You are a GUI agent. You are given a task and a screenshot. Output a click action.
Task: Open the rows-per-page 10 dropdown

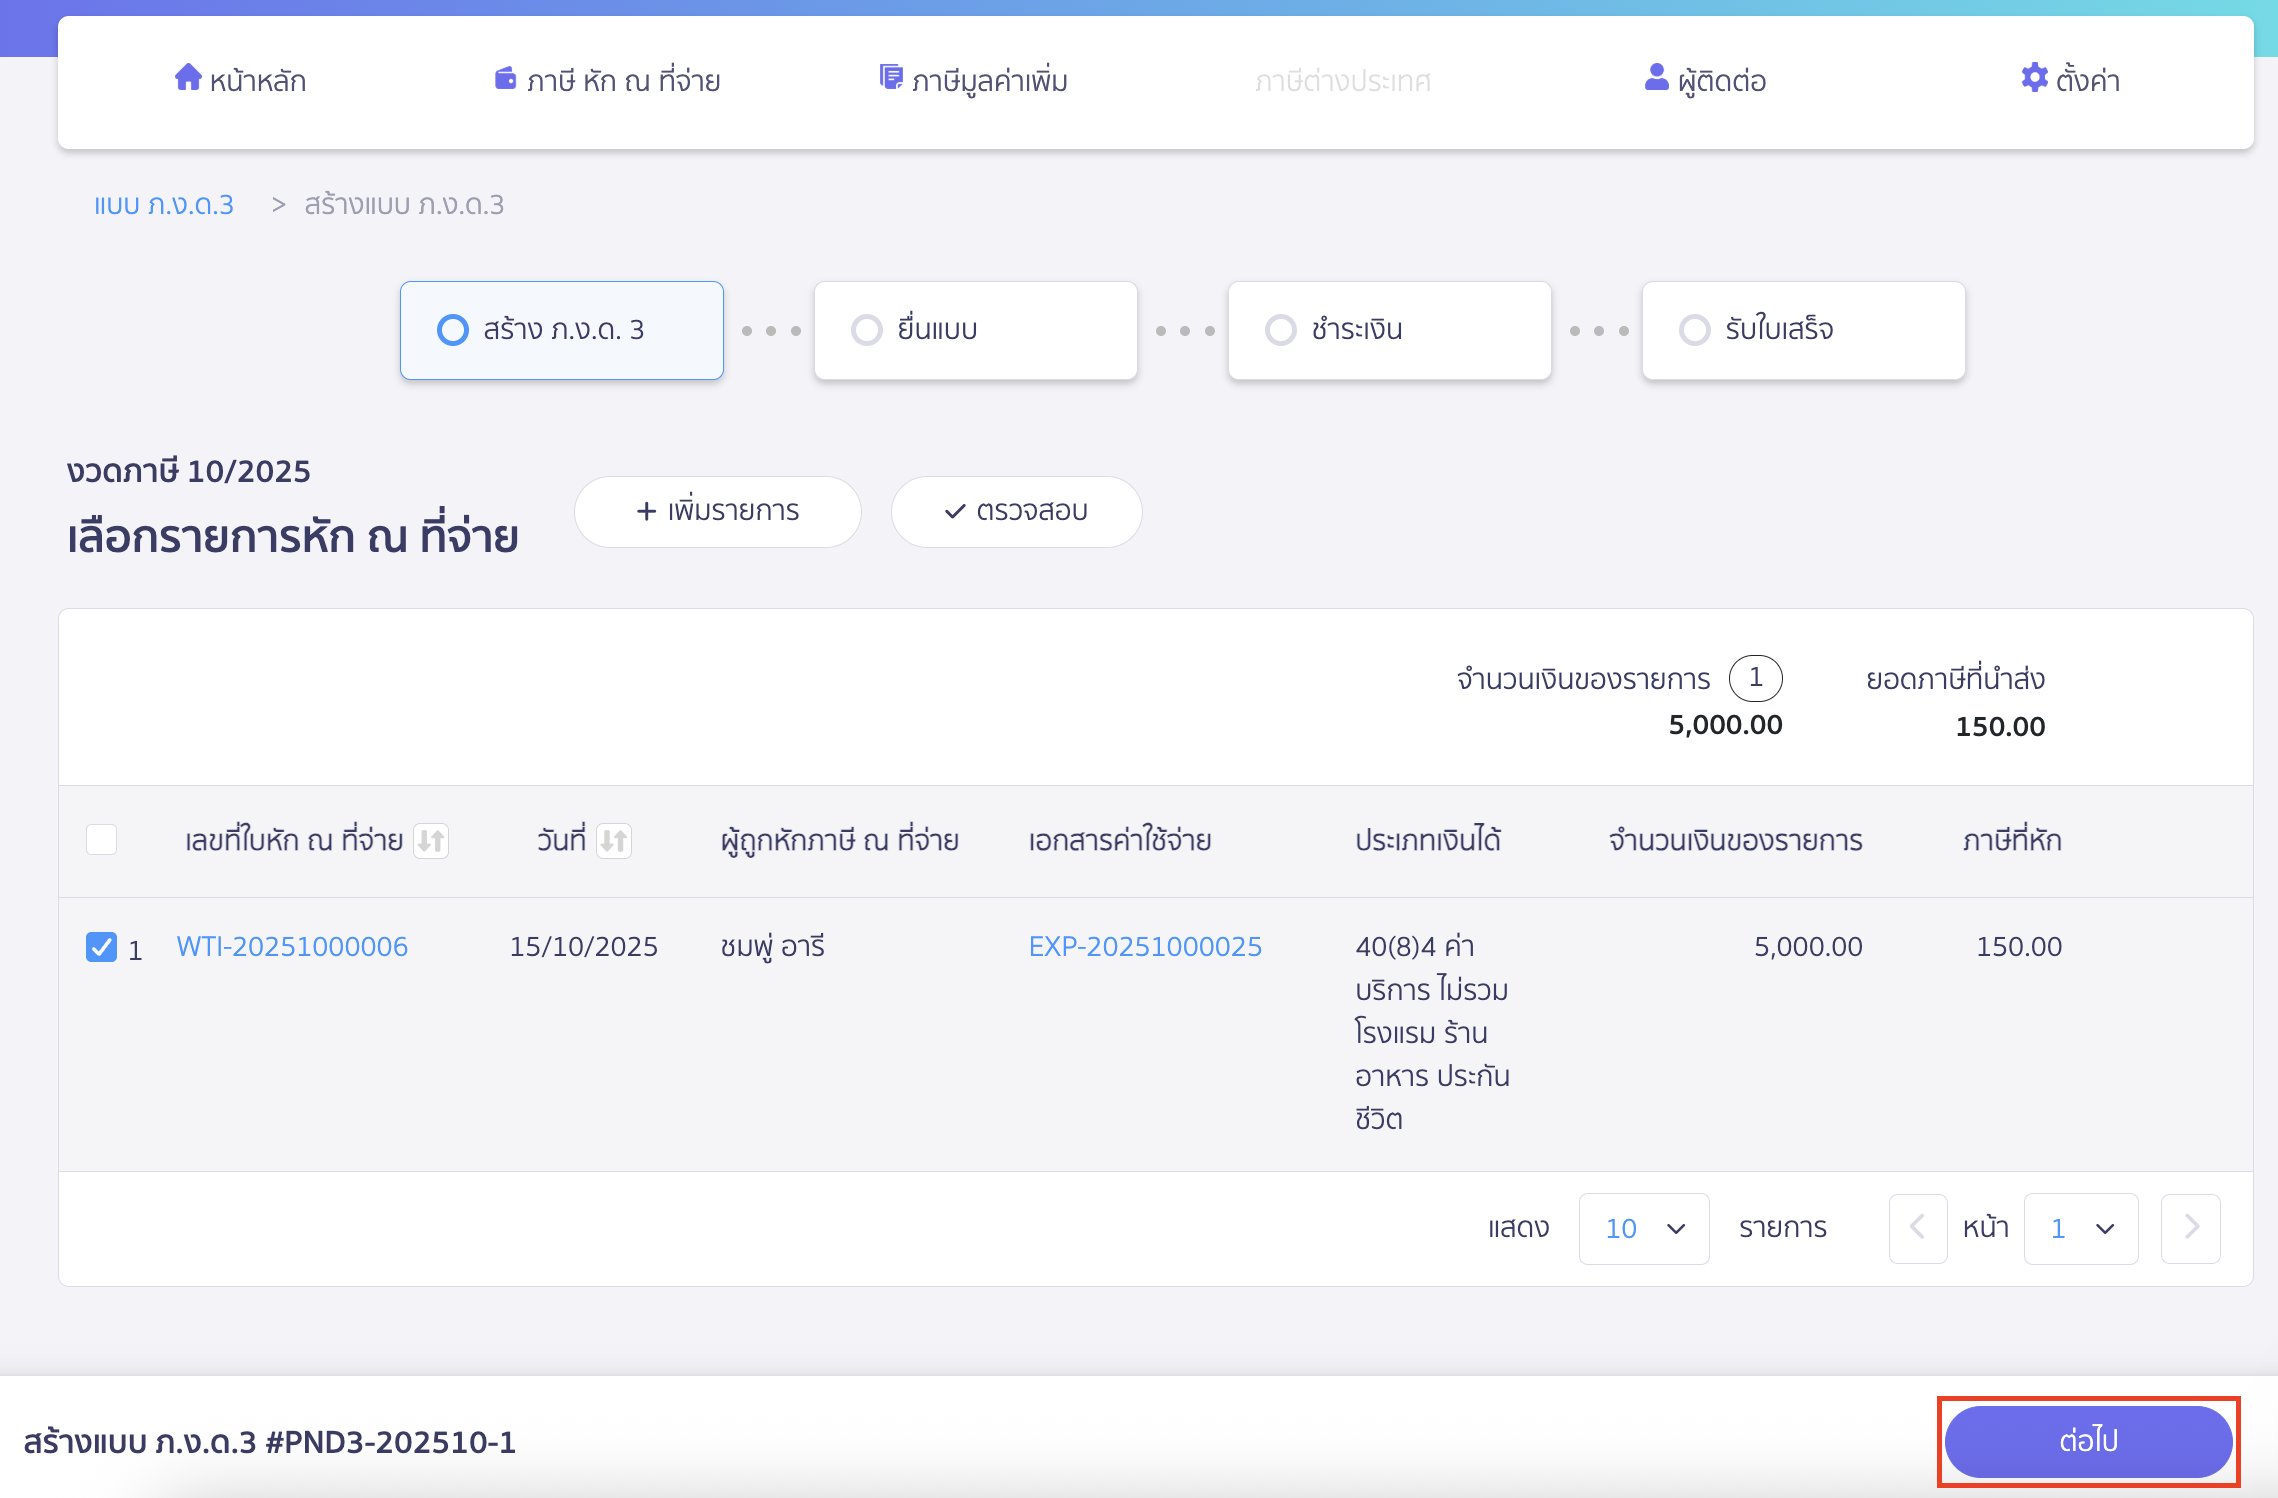point(1643,1228)
